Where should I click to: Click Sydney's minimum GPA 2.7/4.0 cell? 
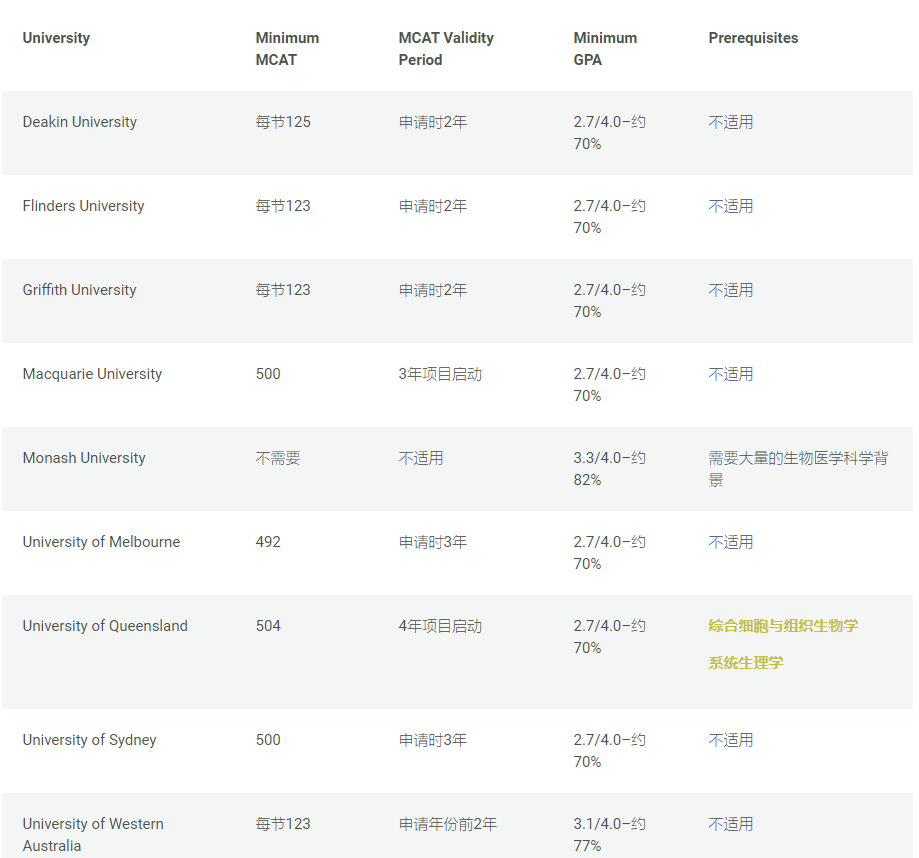(610, 750)
